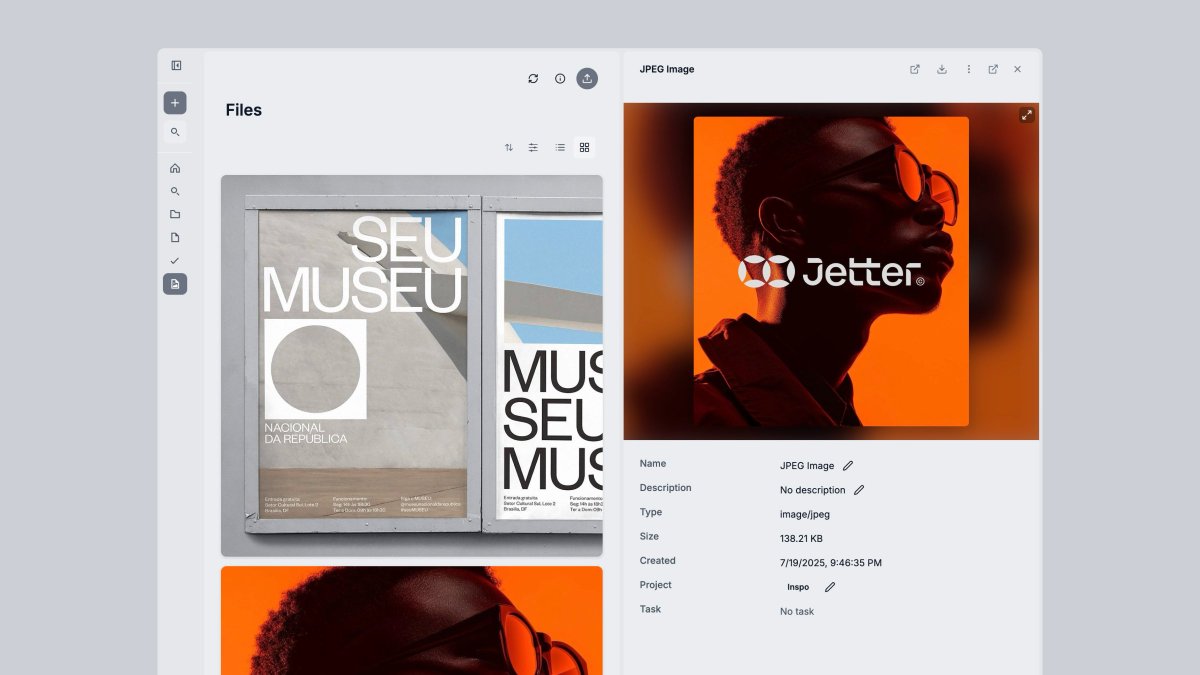Open the search icon between Home and folder
1200x675 pixels.
[x=175, y=191]
